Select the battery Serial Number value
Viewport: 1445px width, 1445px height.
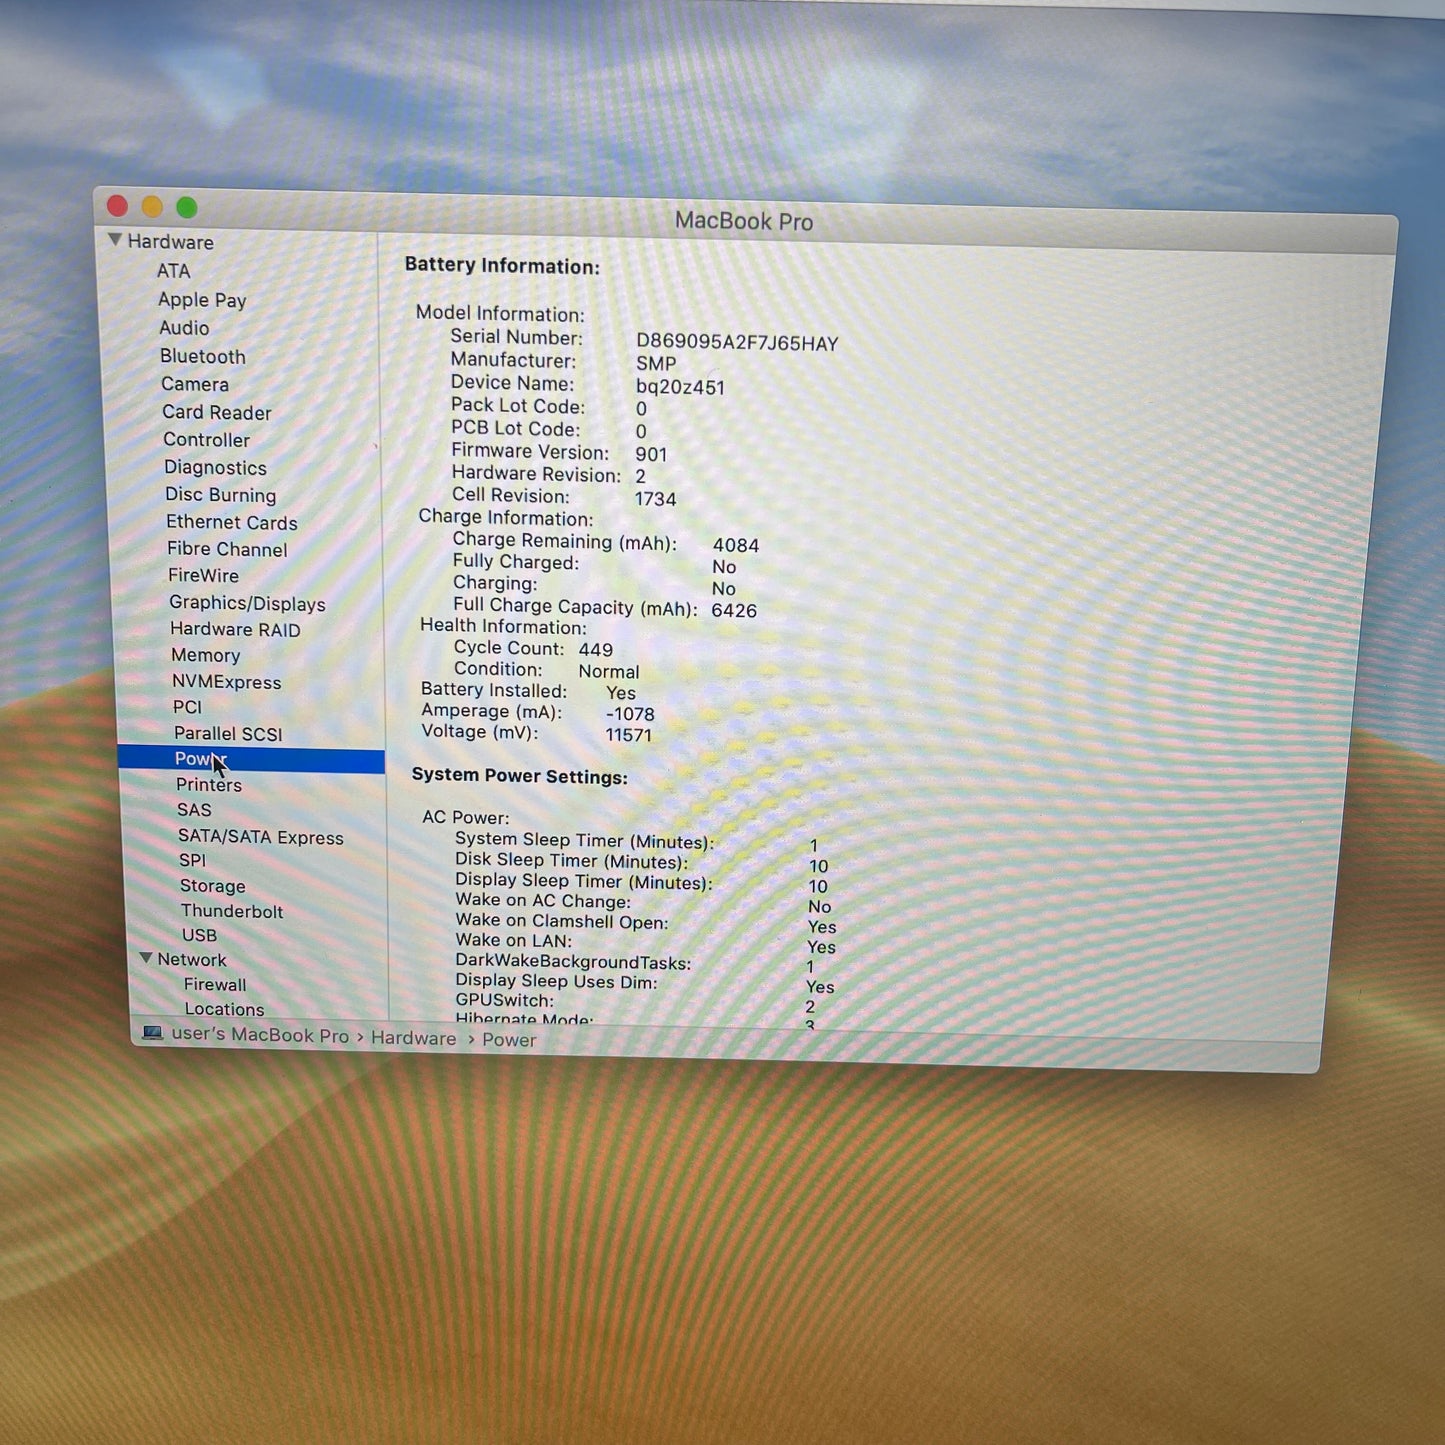737,343
